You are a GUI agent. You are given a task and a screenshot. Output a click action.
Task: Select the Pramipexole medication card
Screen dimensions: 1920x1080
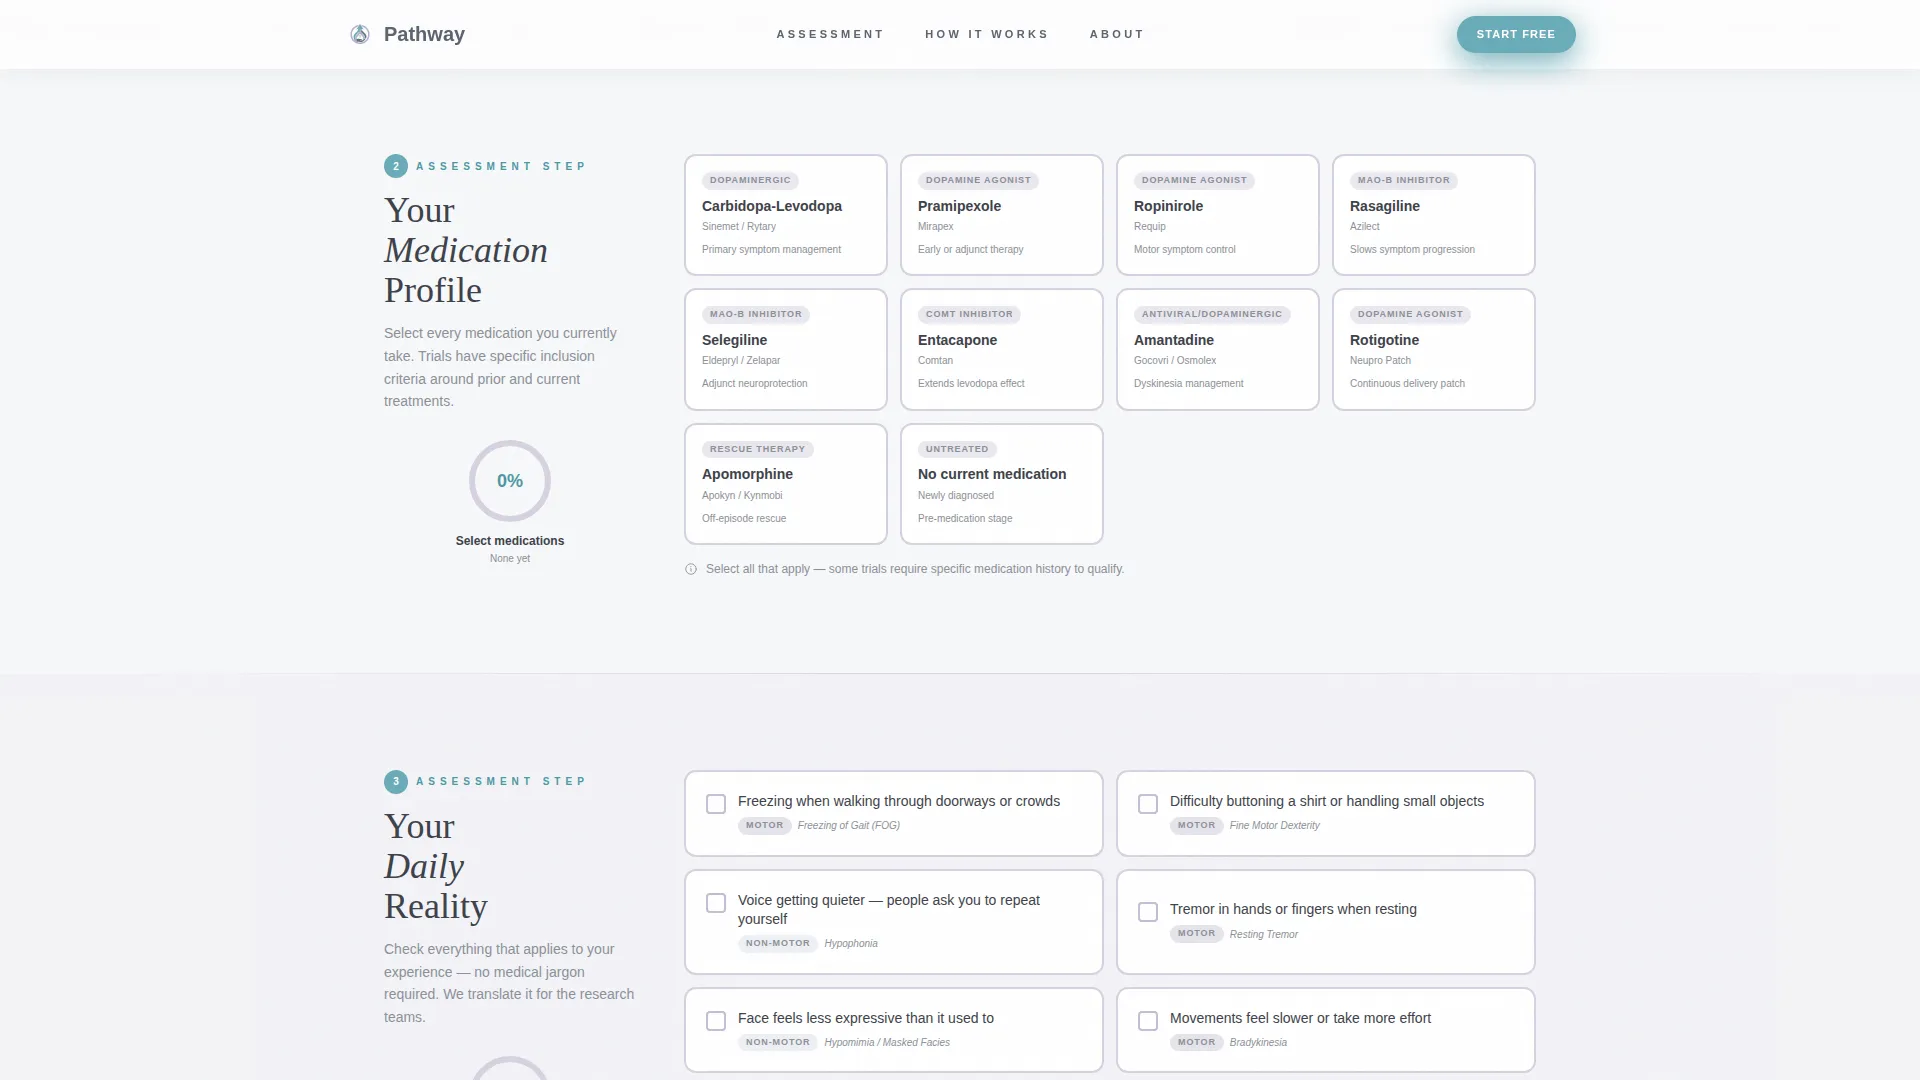pos(1002,215)
